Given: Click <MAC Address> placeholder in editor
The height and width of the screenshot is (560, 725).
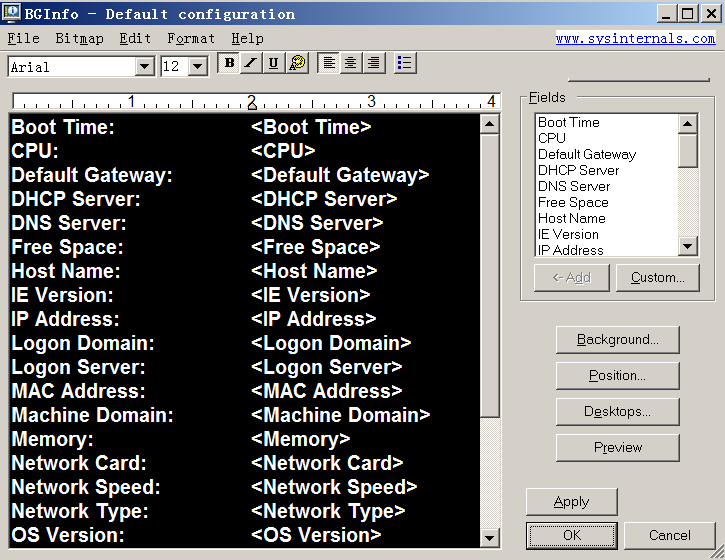Looking at the screenshot, I should click(326, 391).
